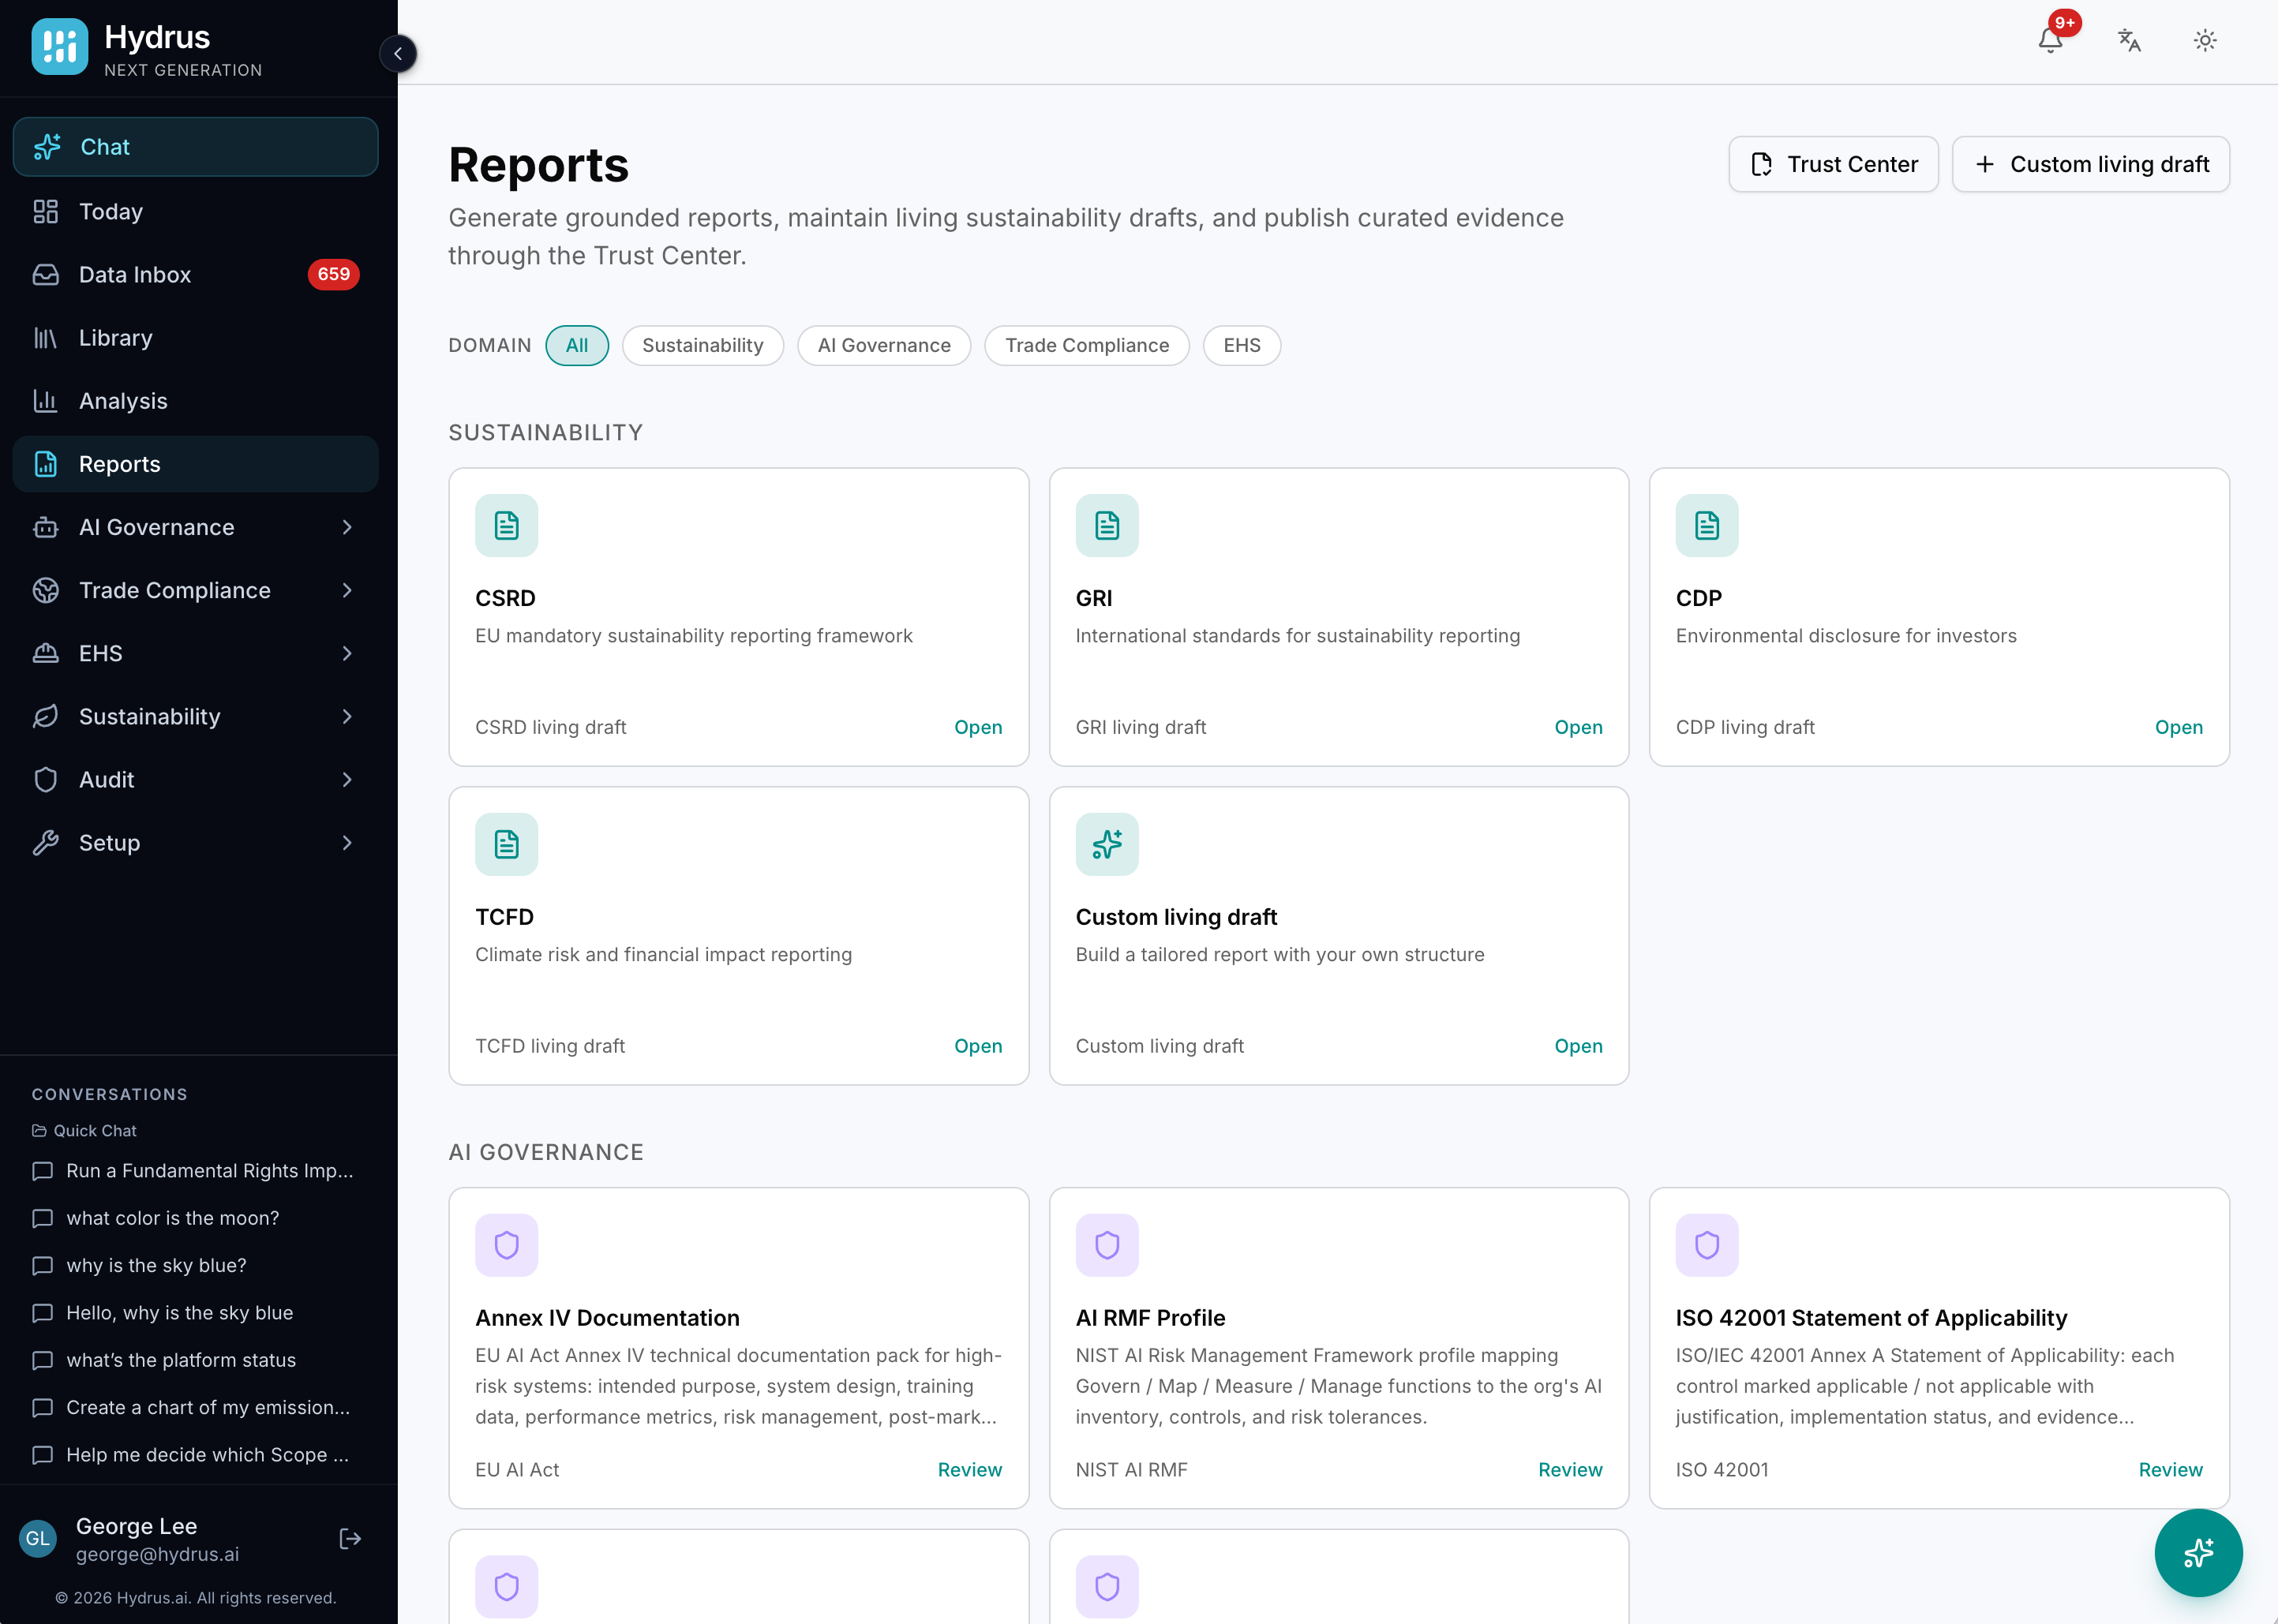Viewport: 2278px width, 1624px height.
Task: Expand the EHS sidebar chevron
Action: click(x=347, y=653)
